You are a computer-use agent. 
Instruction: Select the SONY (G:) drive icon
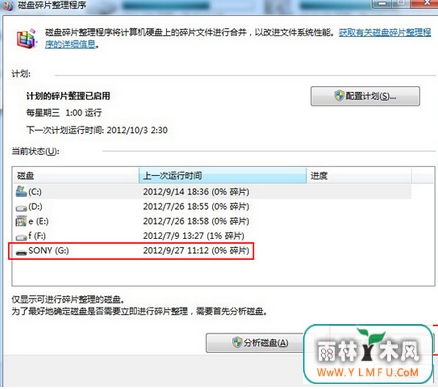tap(21, 252)
